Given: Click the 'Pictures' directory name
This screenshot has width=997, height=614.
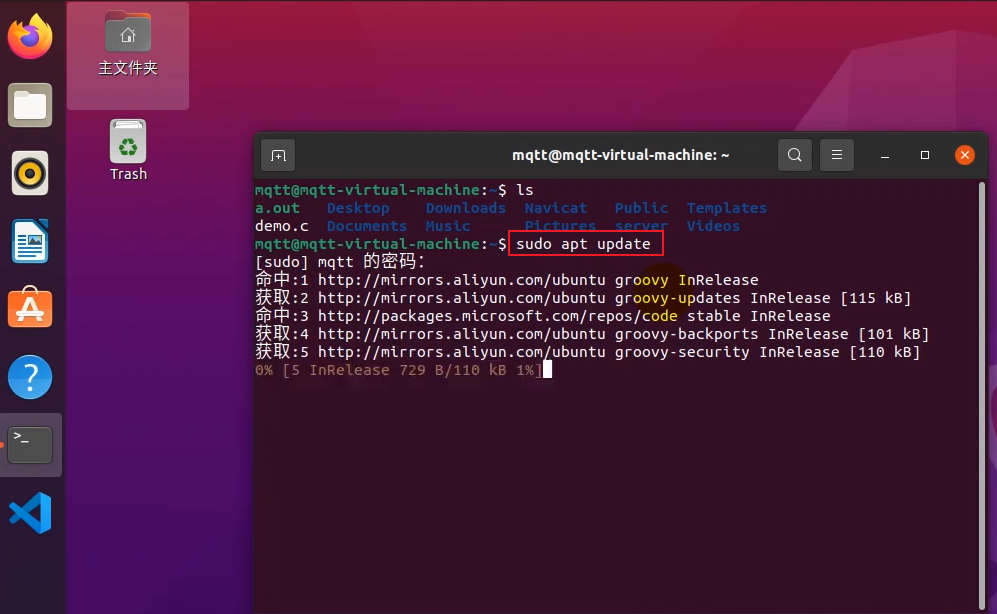Looking at the screenshot, I should [560, 226].
